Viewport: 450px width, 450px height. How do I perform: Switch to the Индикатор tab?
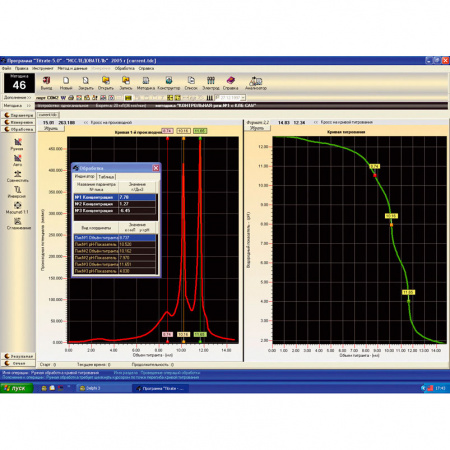(85, 176)
